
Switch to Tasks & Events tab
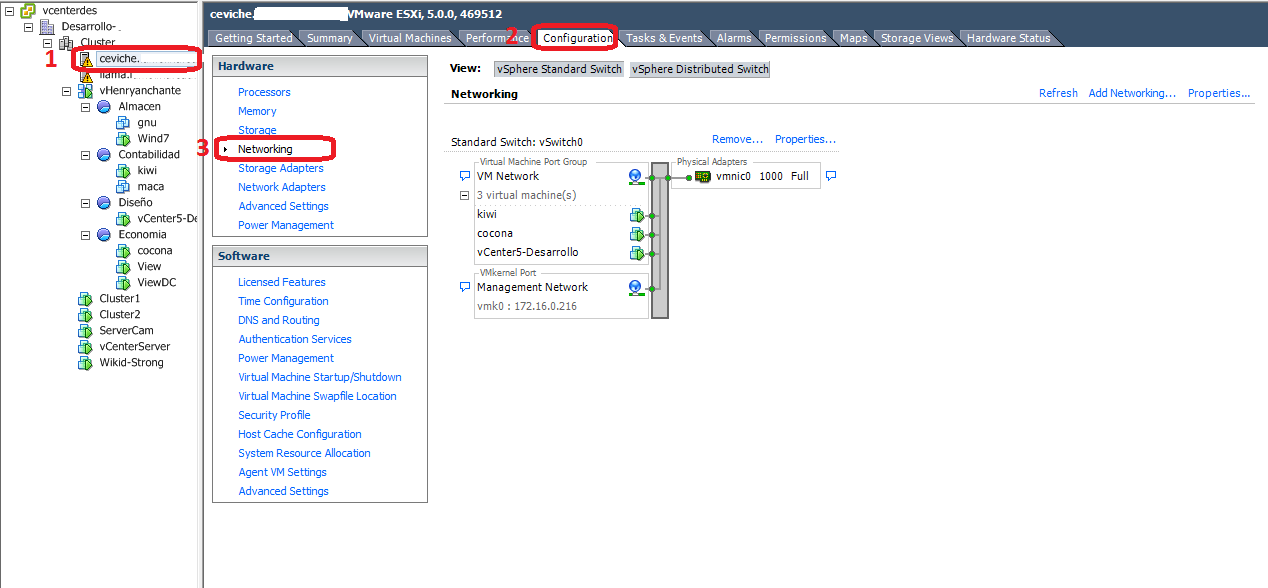(x=664, y=38)
